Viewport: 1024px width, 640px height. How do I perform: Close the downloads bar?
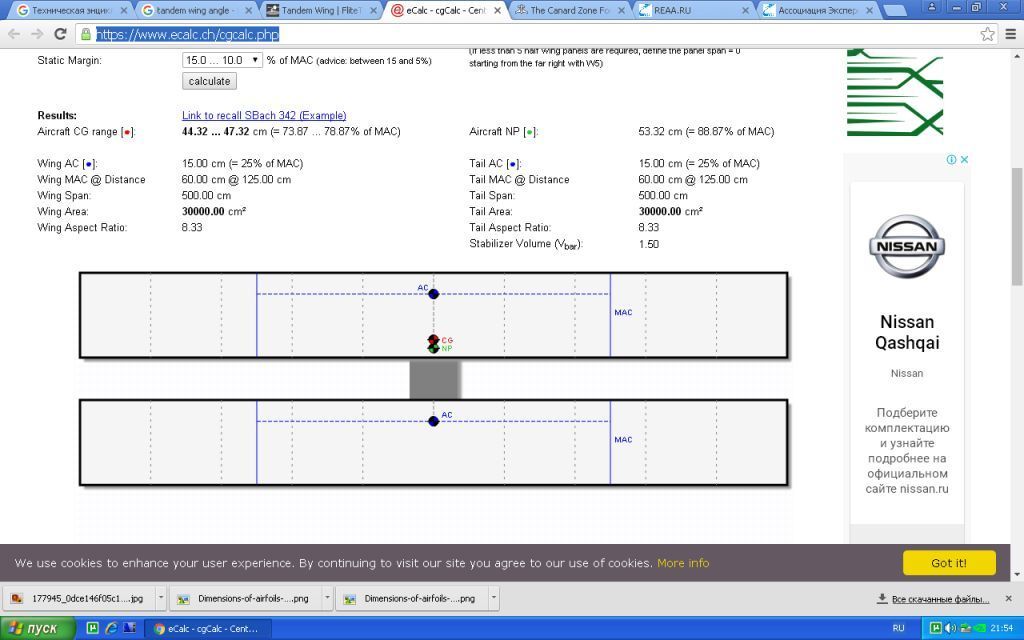tap(1008, 599)
